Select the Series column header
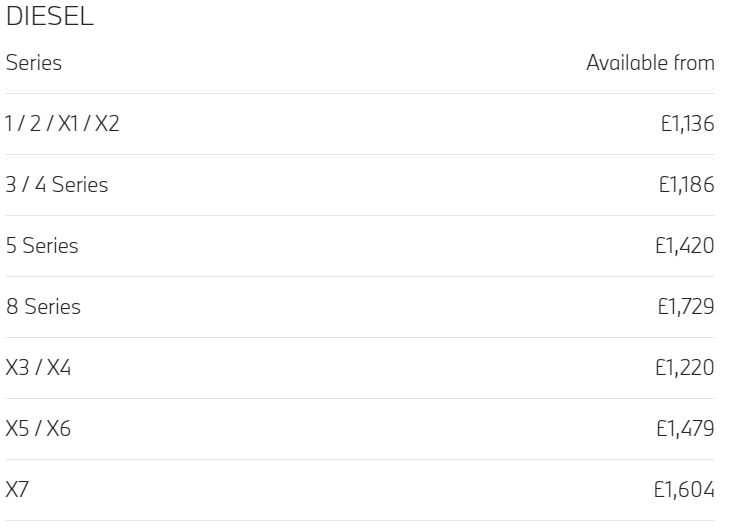The width and height of the screenshot is (743, 530). click(34, 63)
